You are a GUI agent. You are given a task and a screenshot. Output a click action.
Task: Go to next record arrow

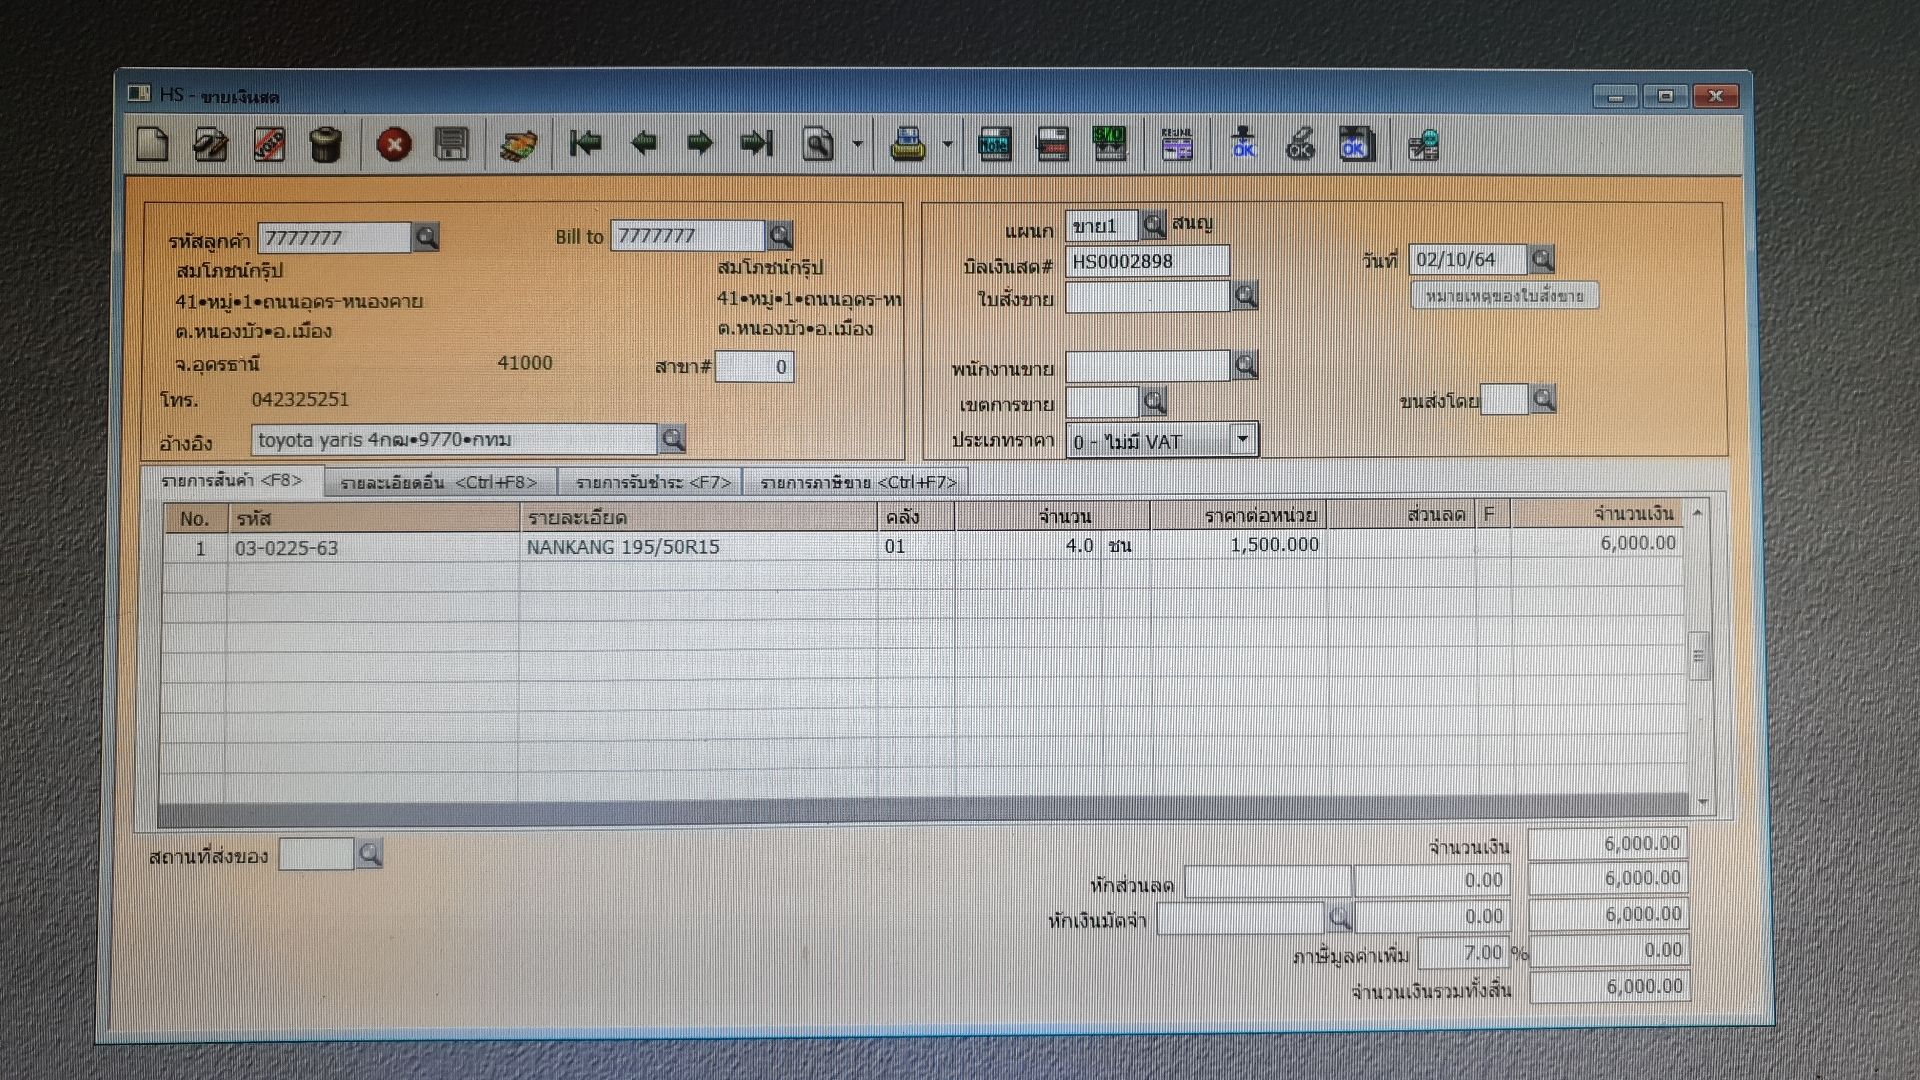[700, 144]
